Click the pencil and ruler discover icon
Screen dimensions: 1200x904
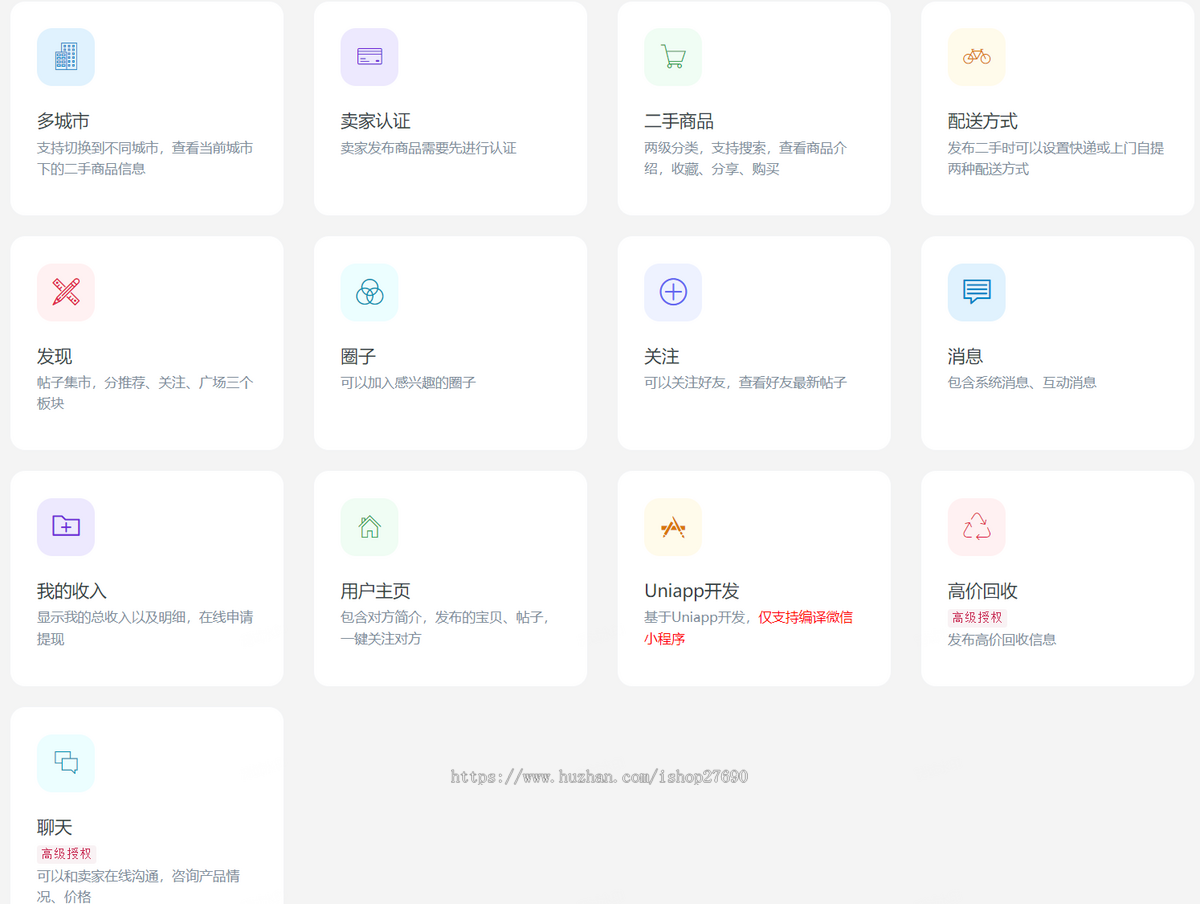pos(66,292)
